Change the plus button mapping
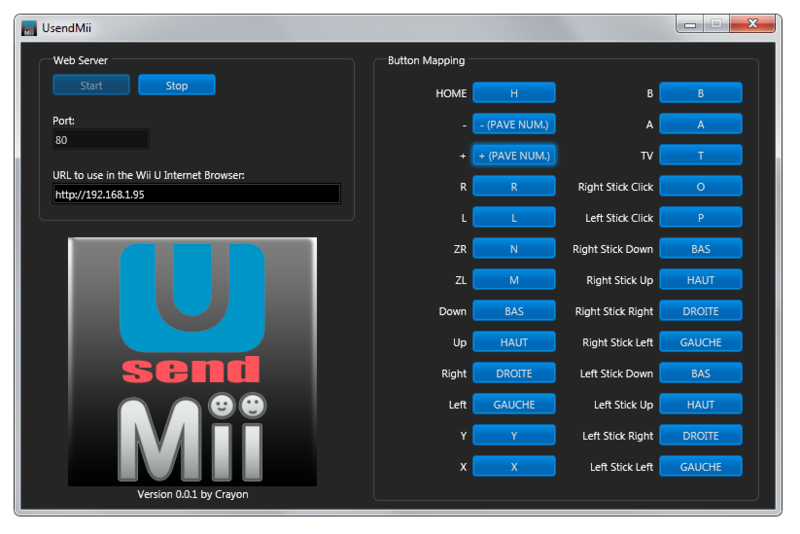 (x=513, y=155)
